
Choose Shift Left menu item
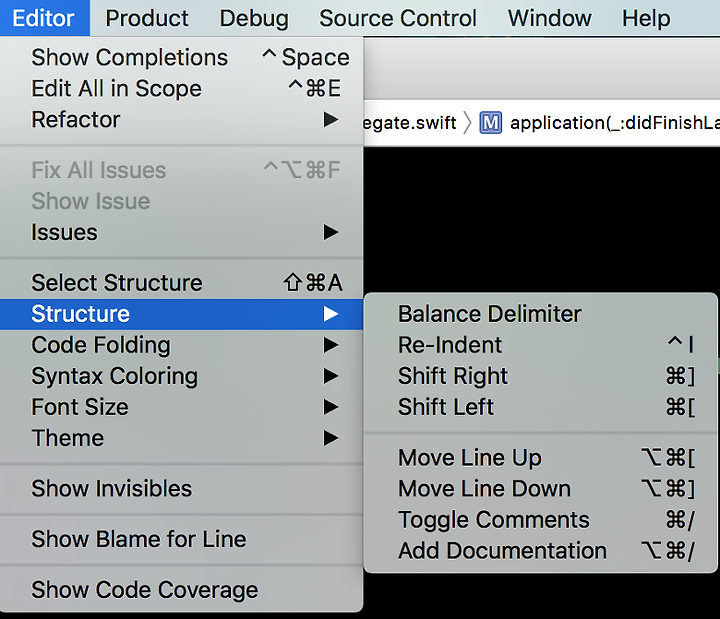point(540,407)
